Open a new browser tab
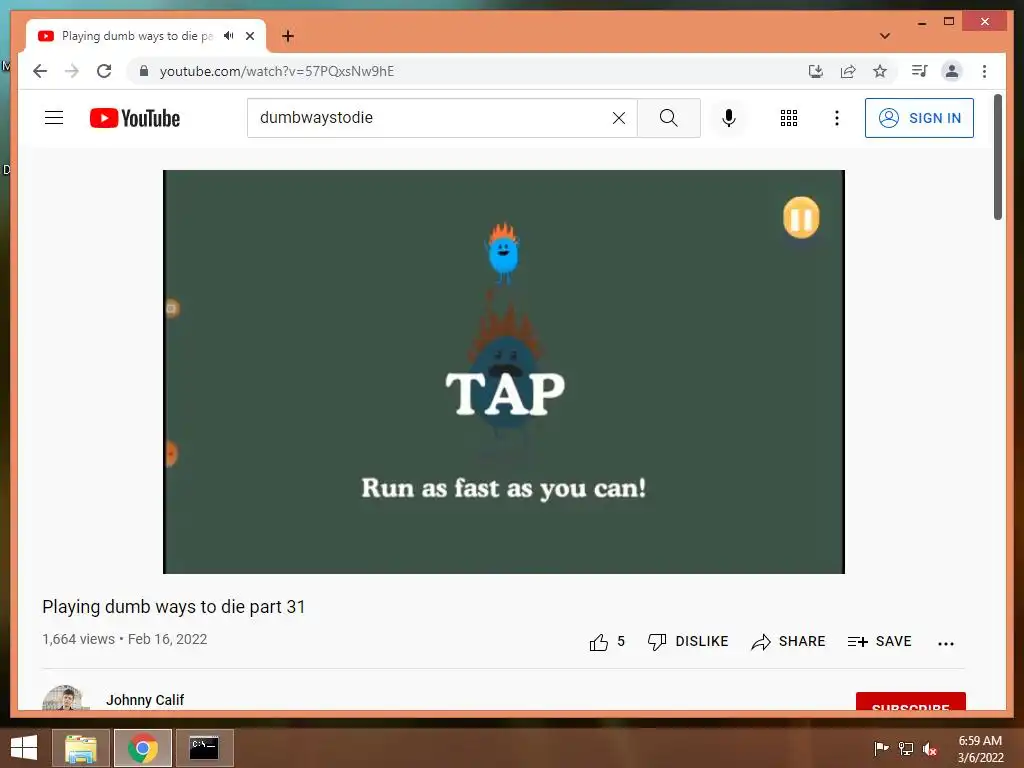The image size is (1024, 768). click(x=288, y=36)
